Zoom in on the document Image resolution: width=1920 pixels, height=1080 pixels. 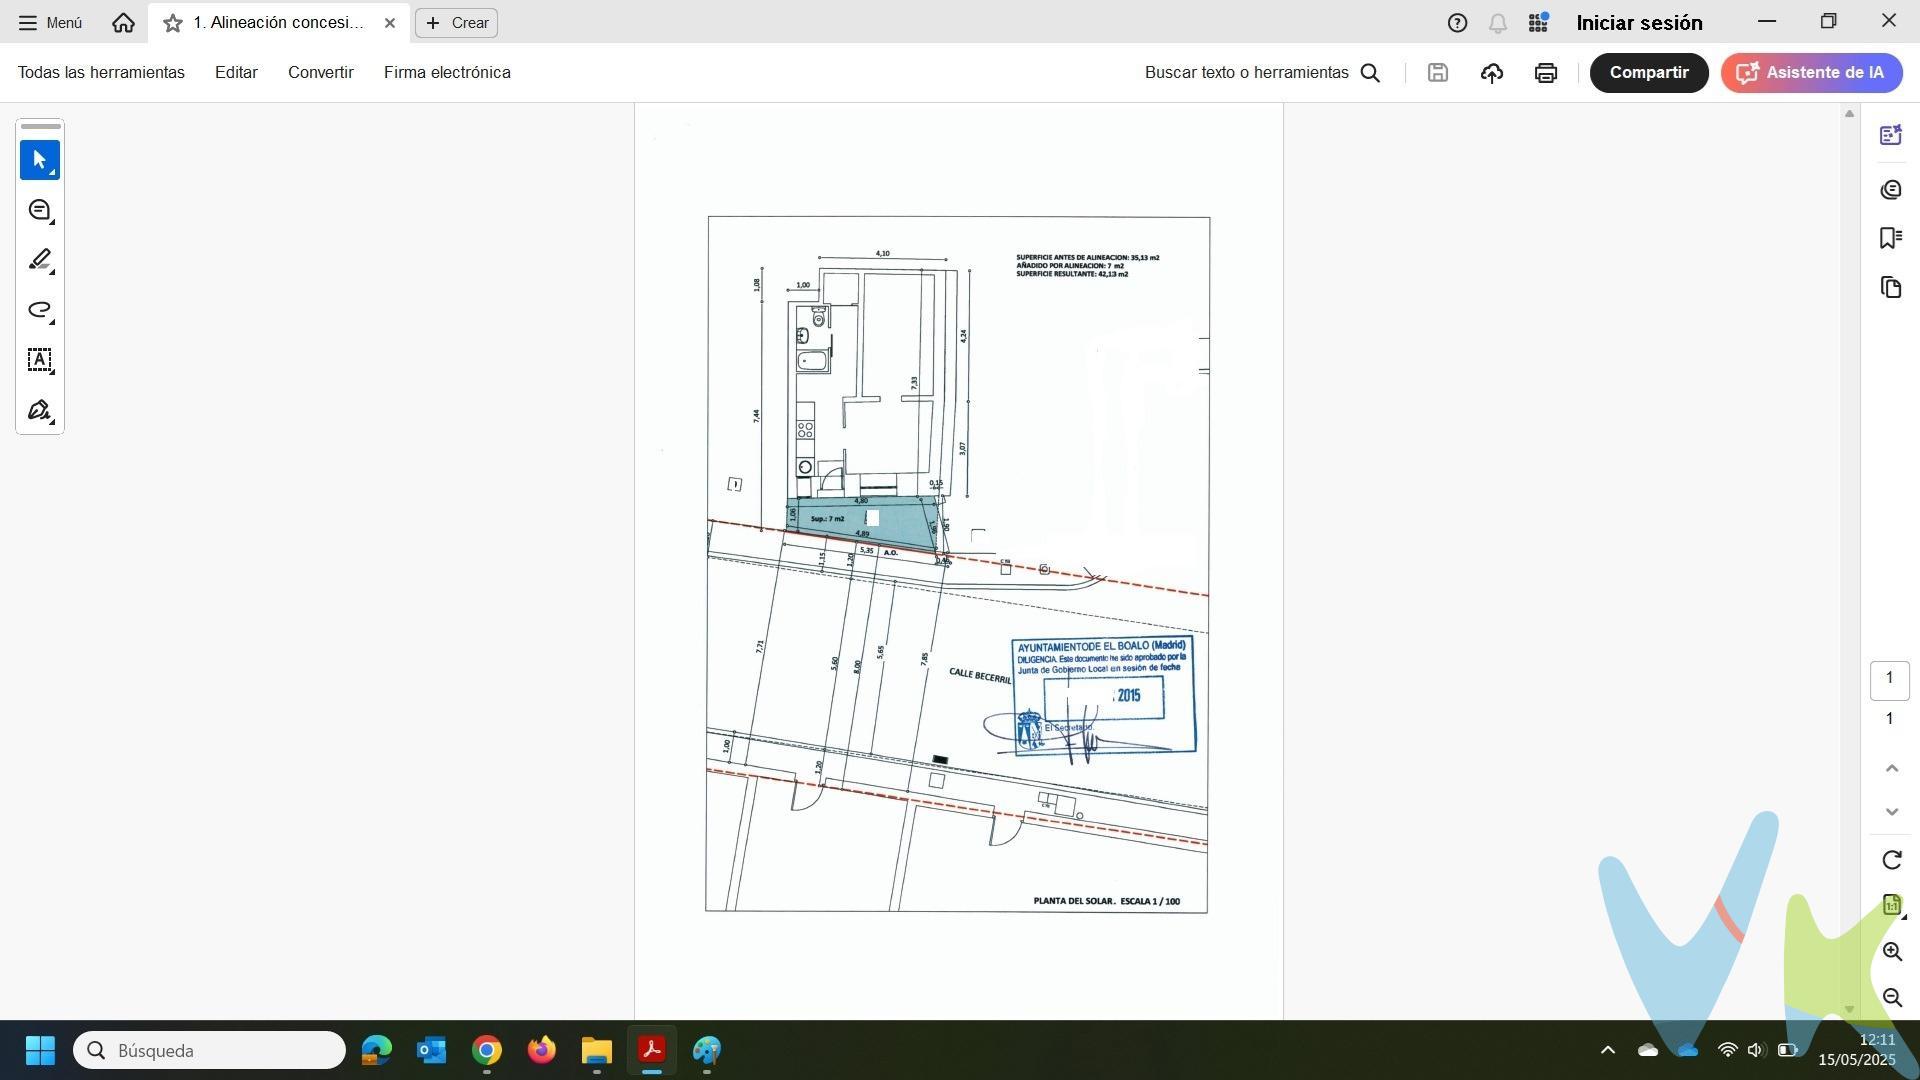click(1891, 952)
